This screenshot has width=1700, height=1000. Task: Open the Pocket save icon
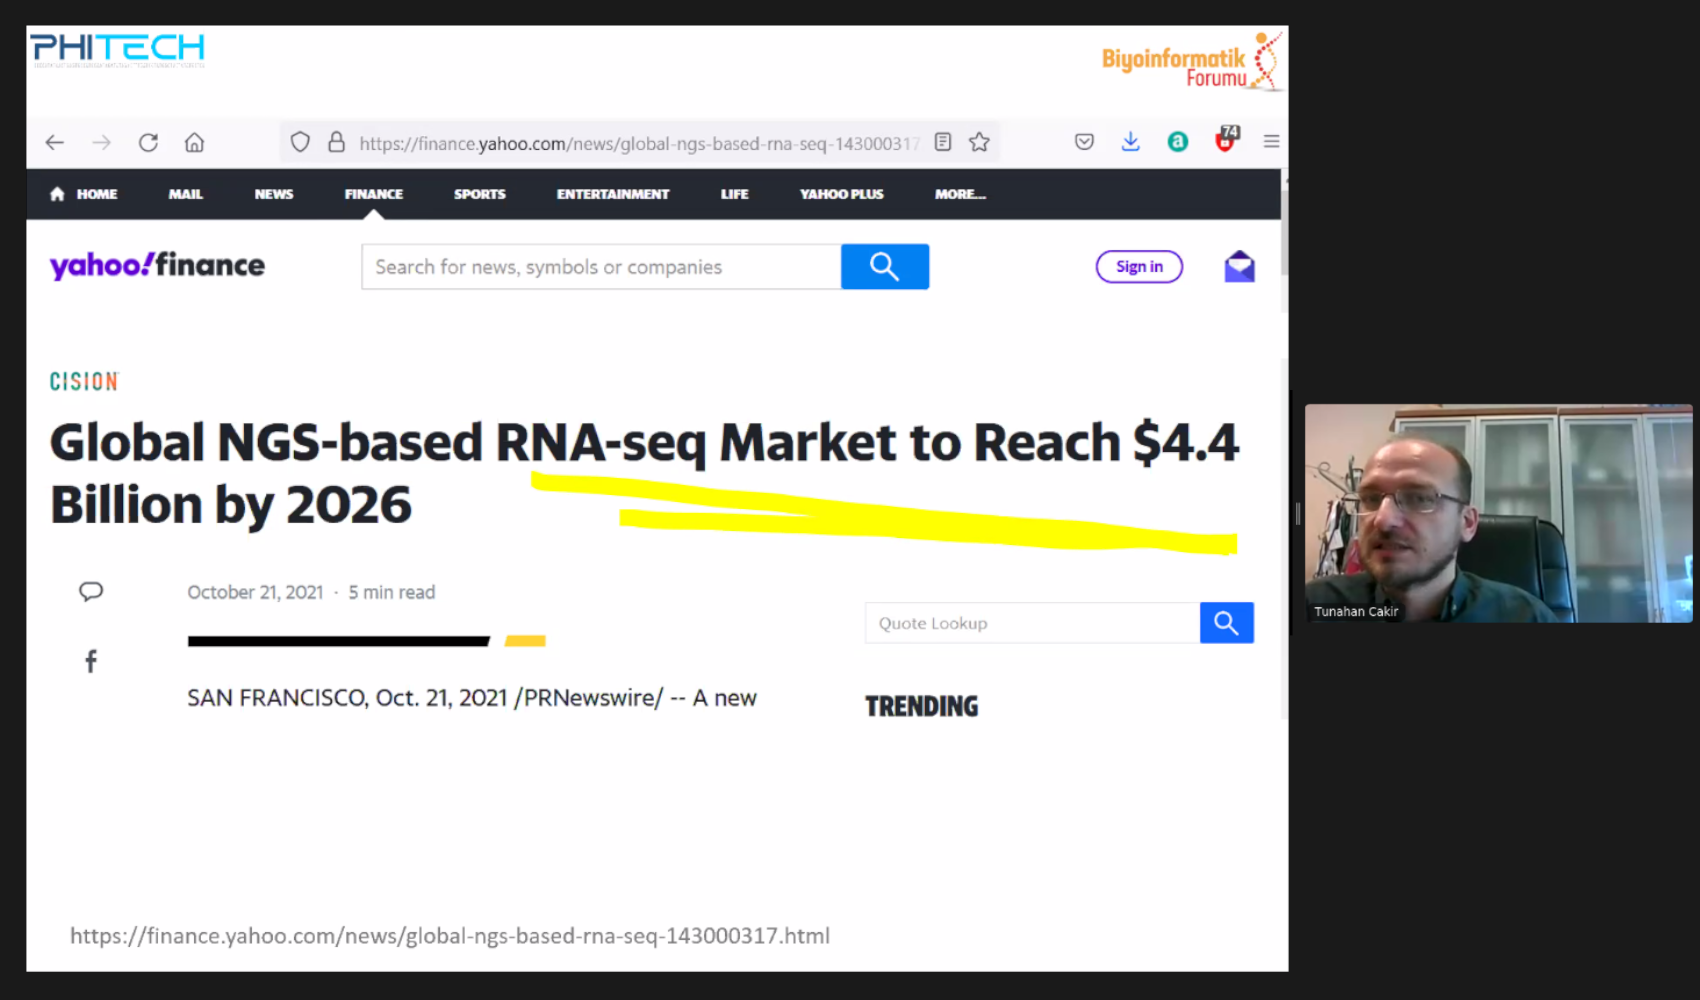click(1084, 142)
